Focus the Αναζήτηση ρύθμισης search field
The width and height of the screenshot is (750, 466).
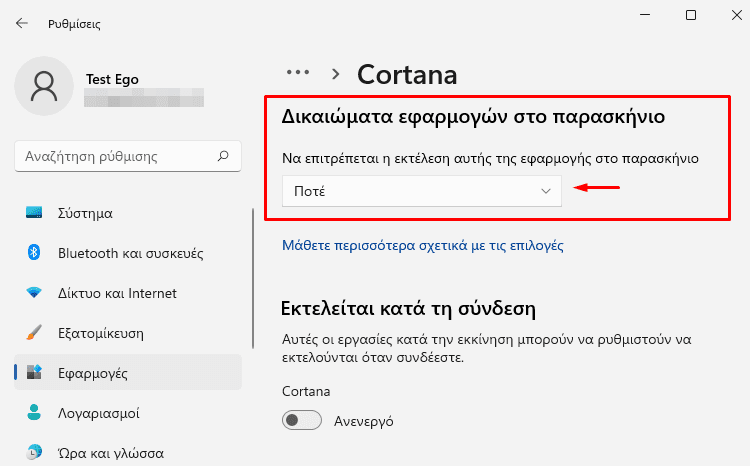pyautogui.click(x=128, y=156)
